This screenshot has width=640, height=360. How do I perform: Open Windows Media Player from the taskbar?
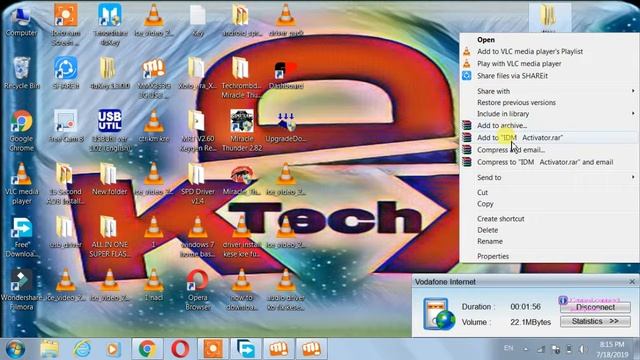113,349
